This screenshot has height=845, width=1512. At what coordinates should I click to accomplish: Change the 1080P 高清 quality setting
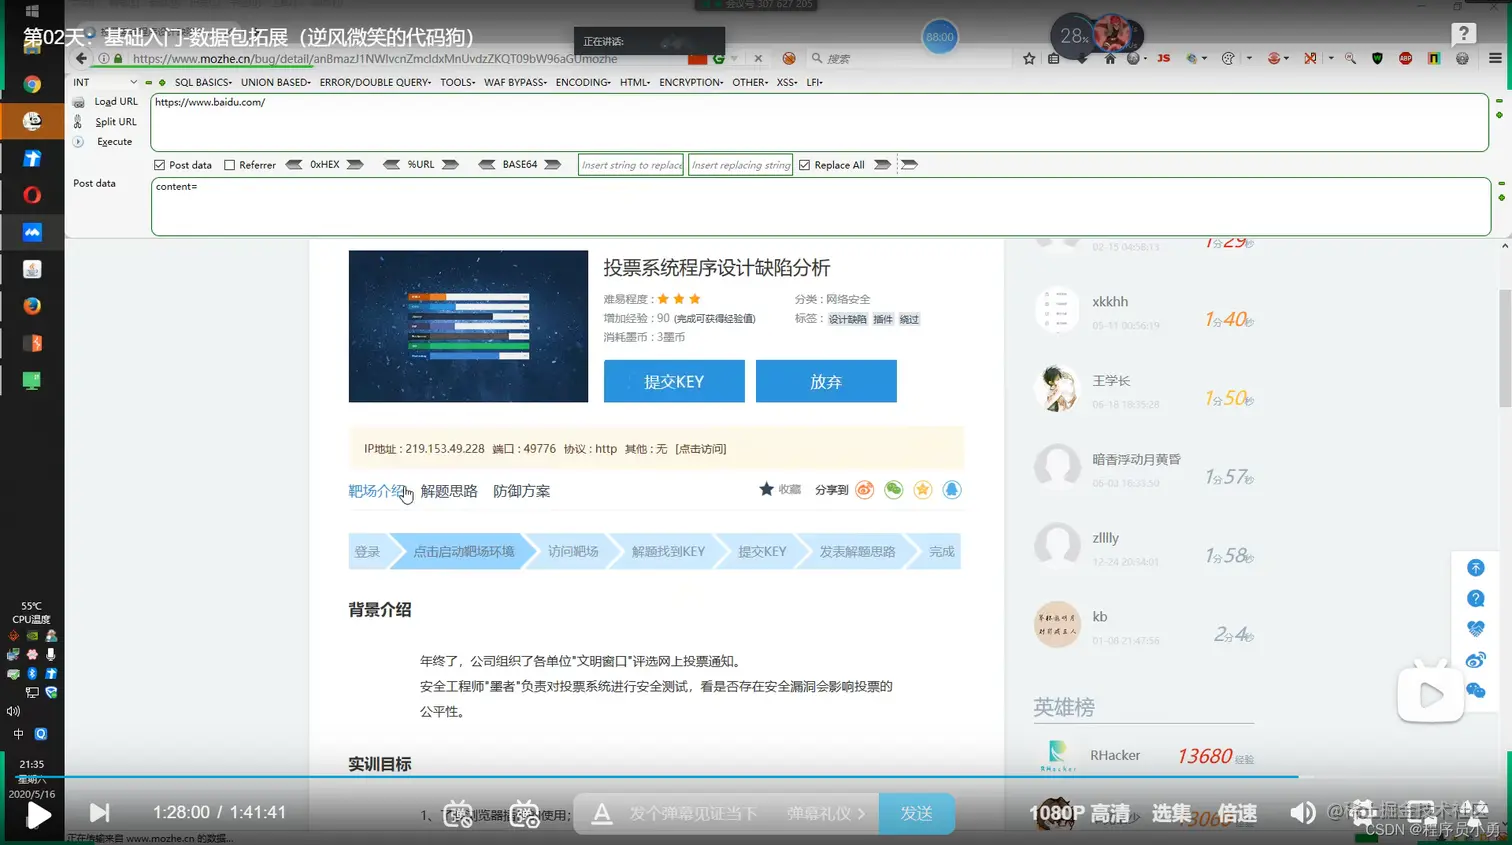(1079, 814)
